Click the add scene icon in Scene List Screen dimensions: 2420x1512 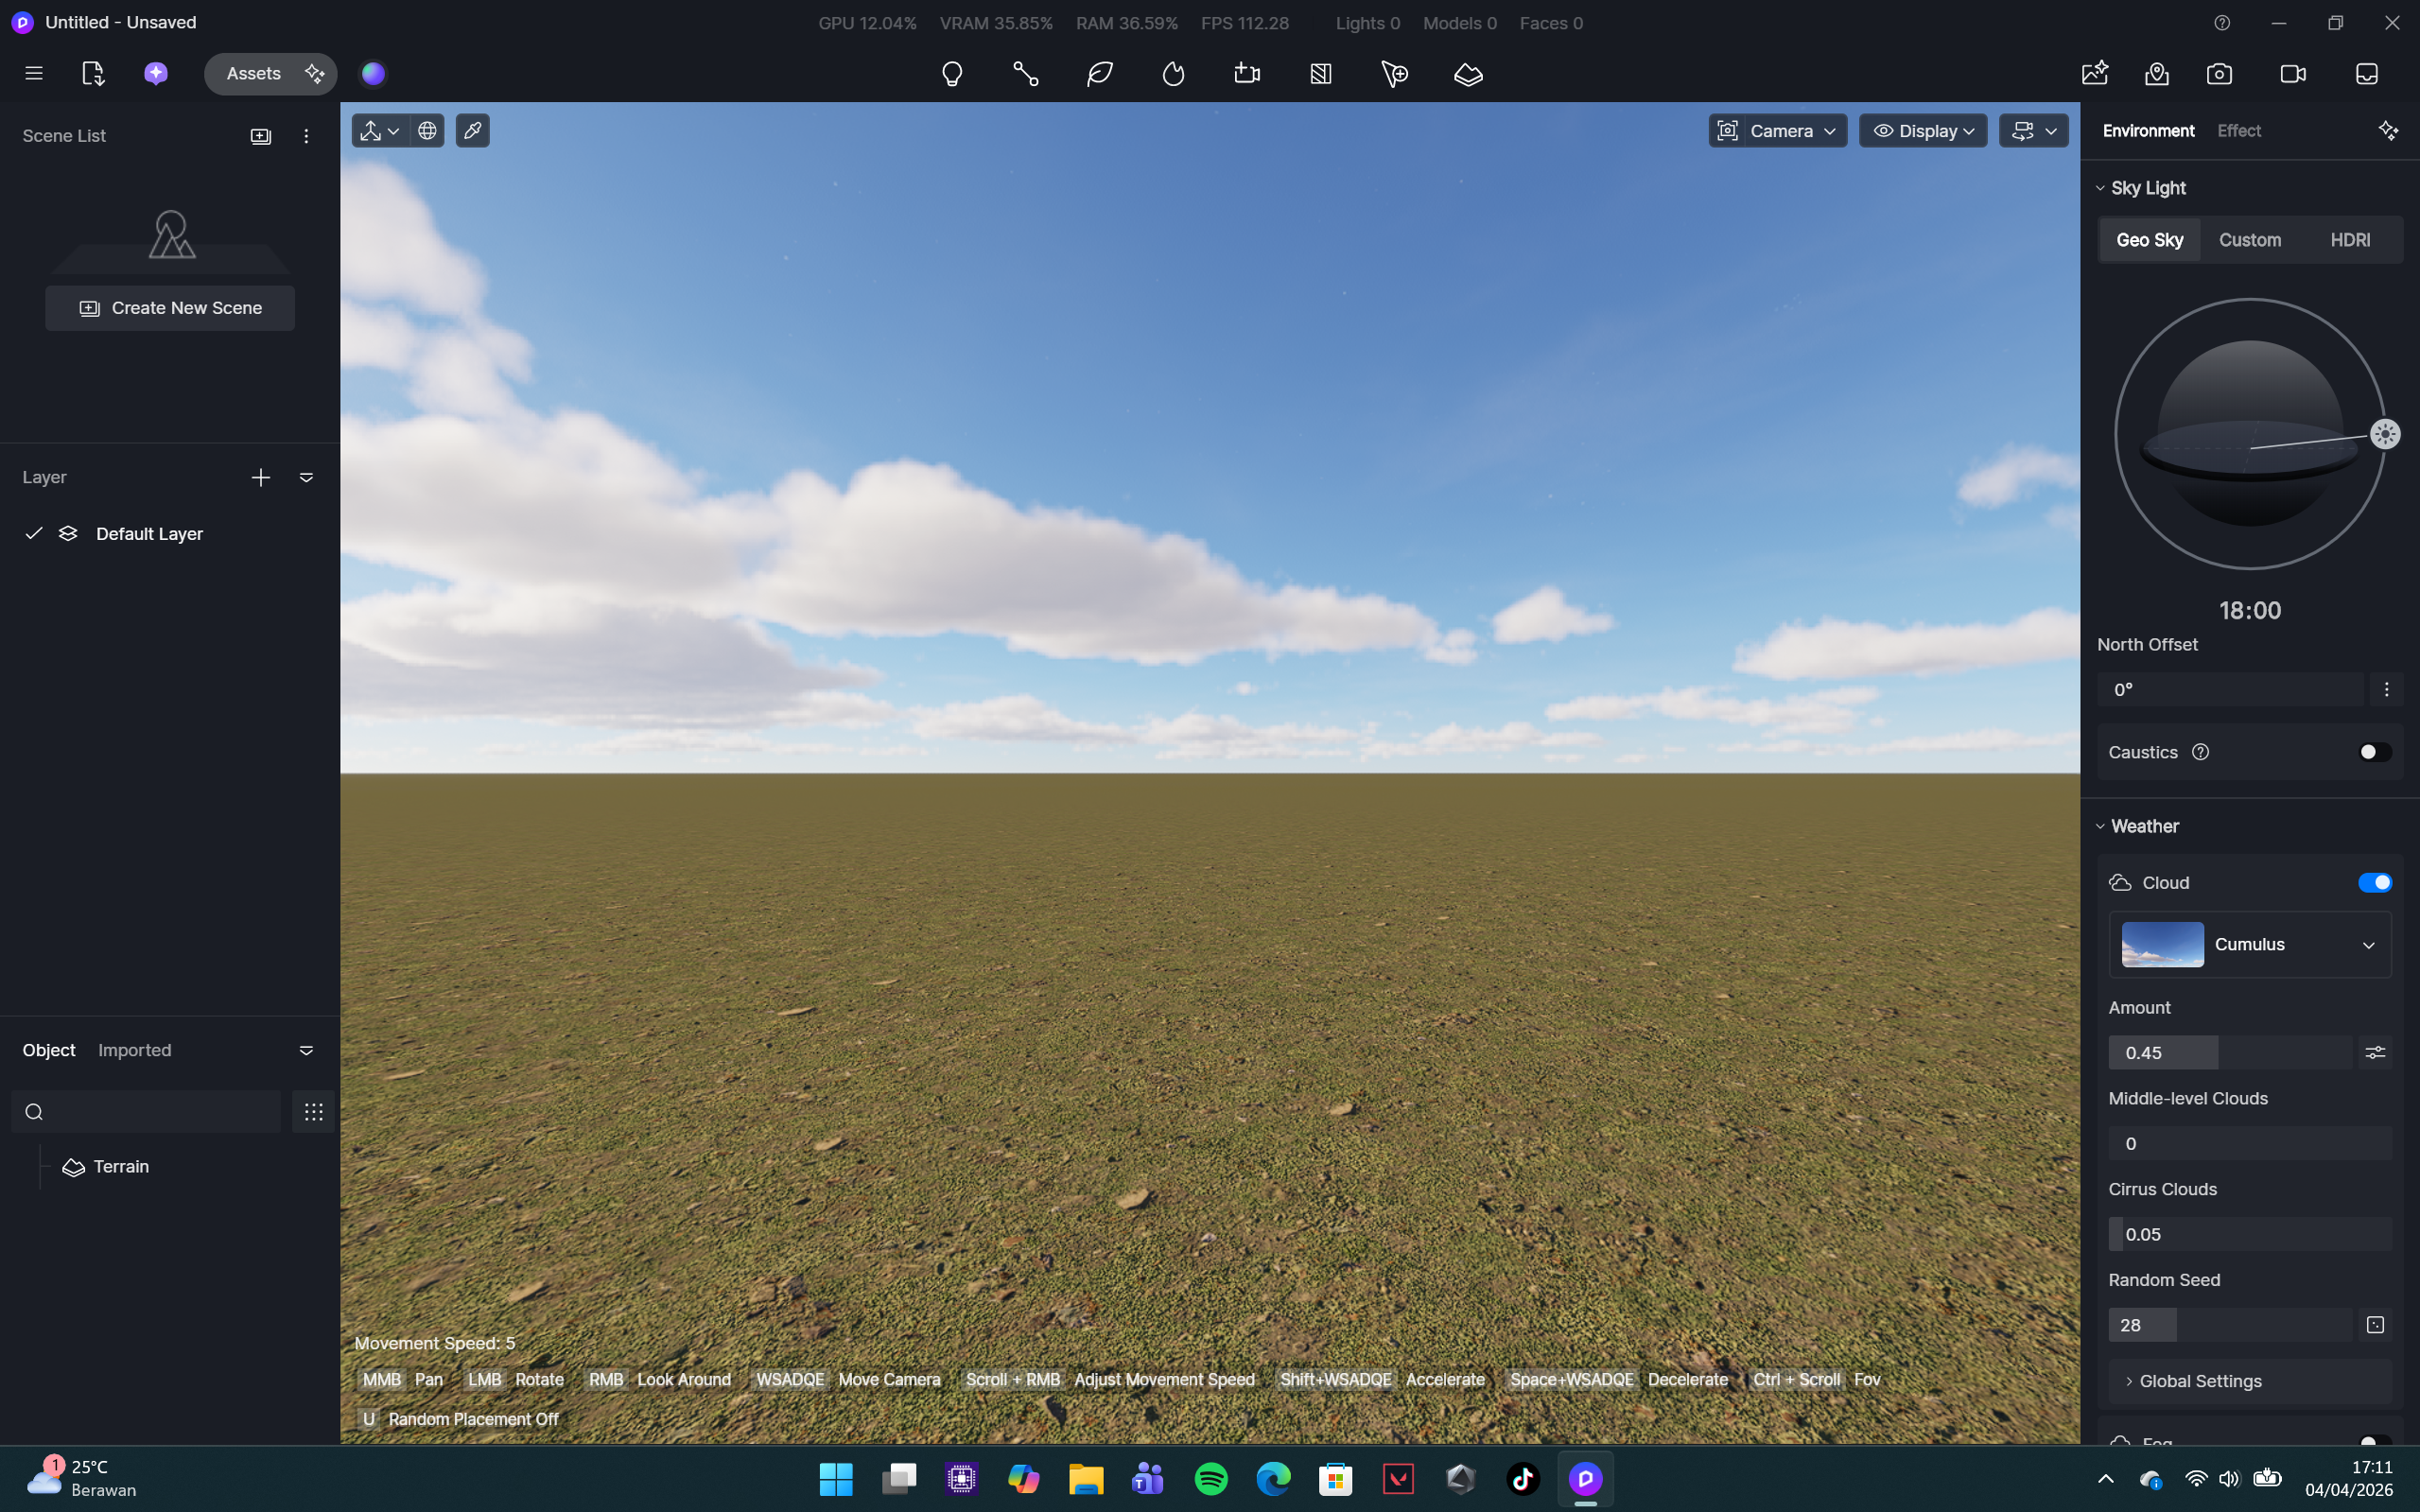tap(260, 136)
